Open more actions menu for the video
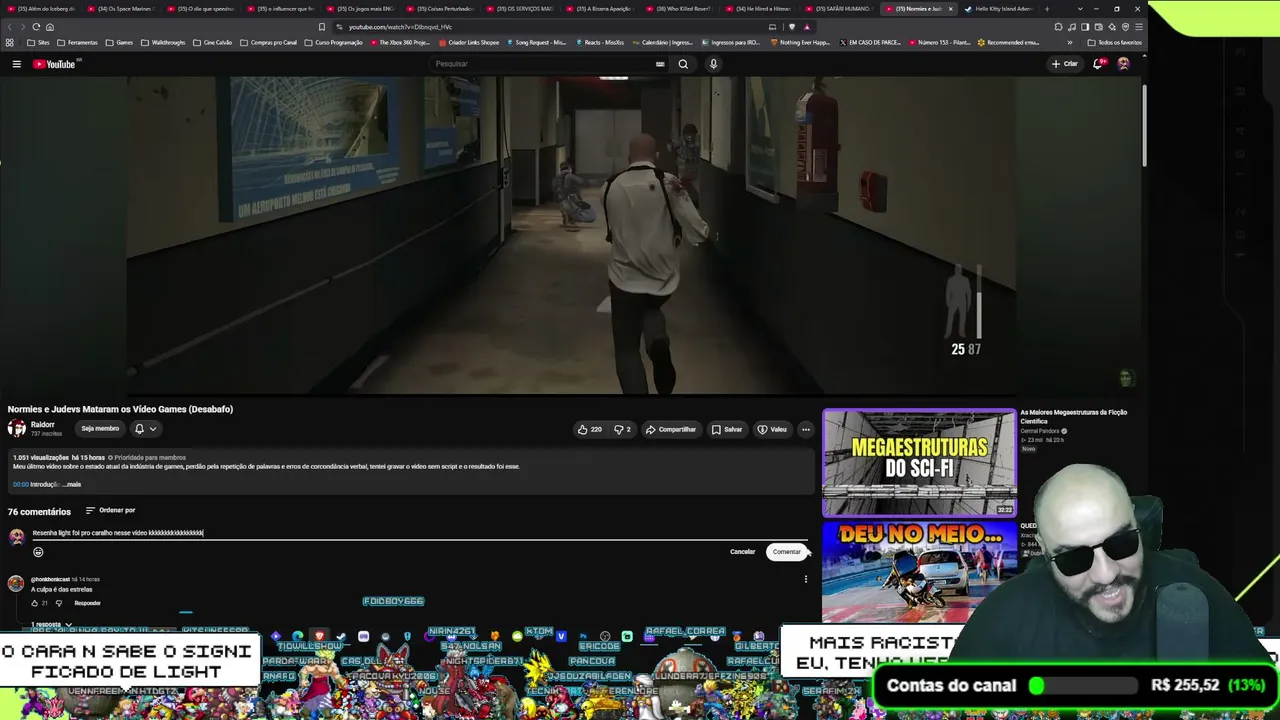 coord(806,429)
